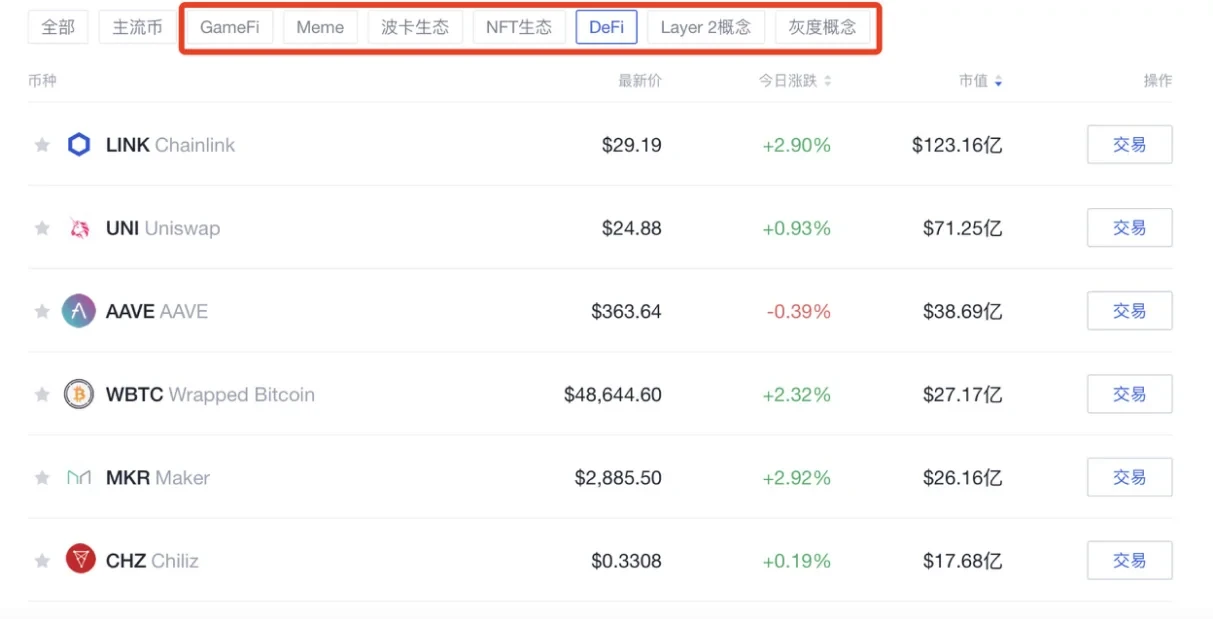Click the Uniswap unicorn logo

[79, 228]
